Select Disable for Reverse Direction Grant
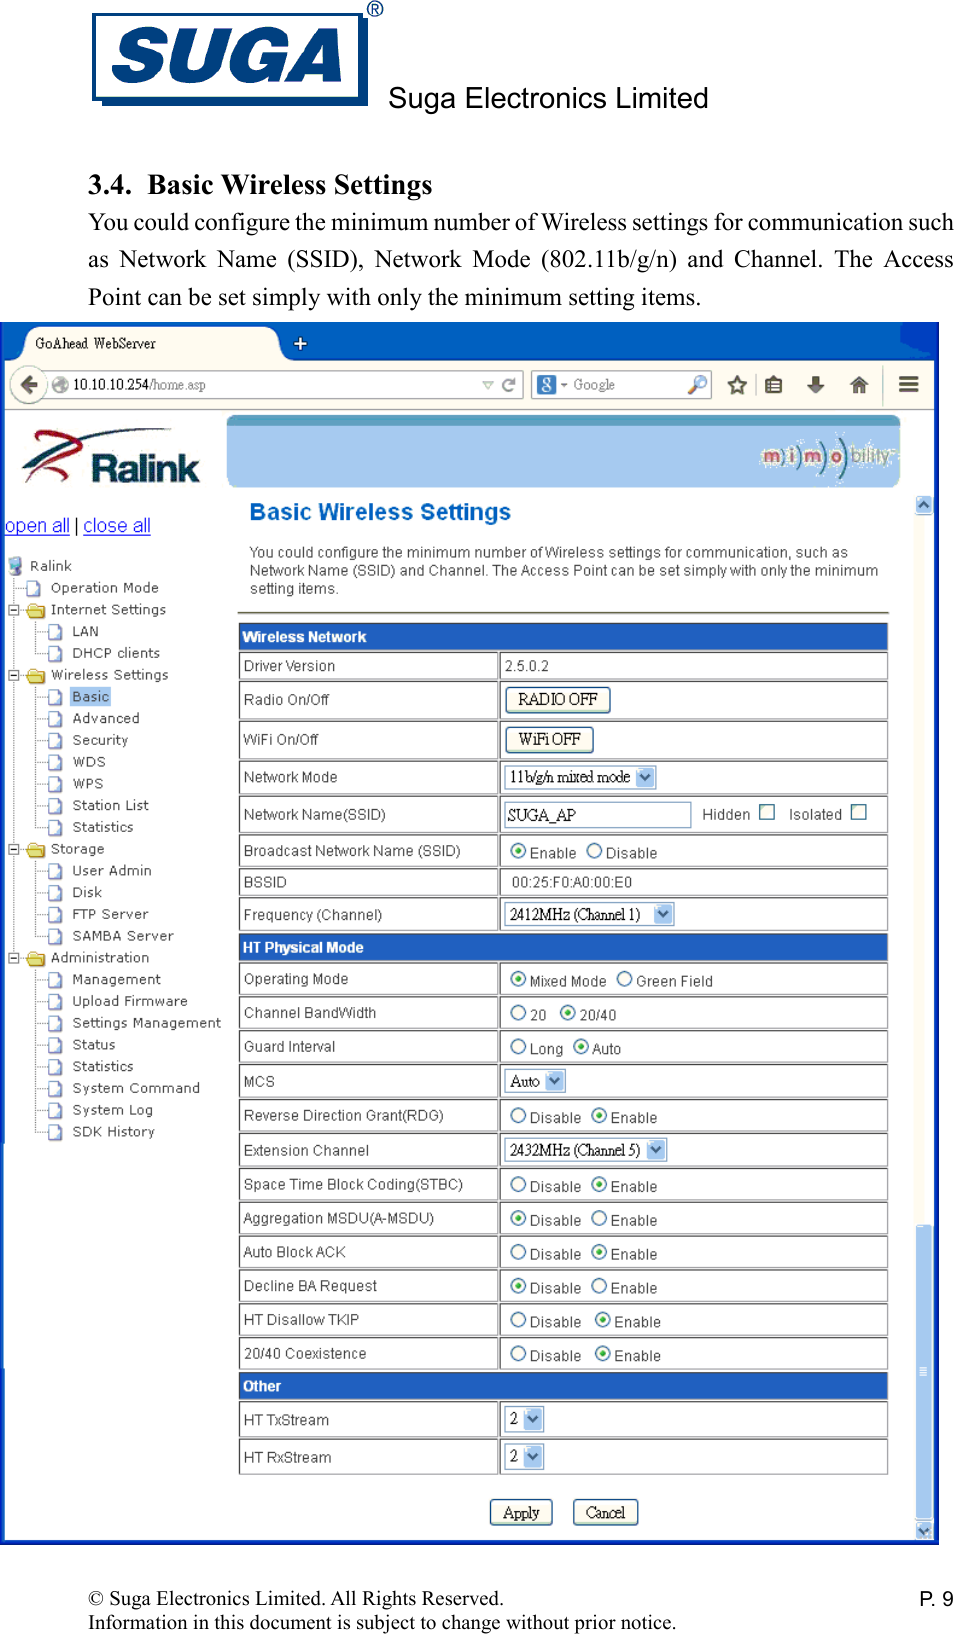This screenshot has width=954, height=1634. point(518,1116)
